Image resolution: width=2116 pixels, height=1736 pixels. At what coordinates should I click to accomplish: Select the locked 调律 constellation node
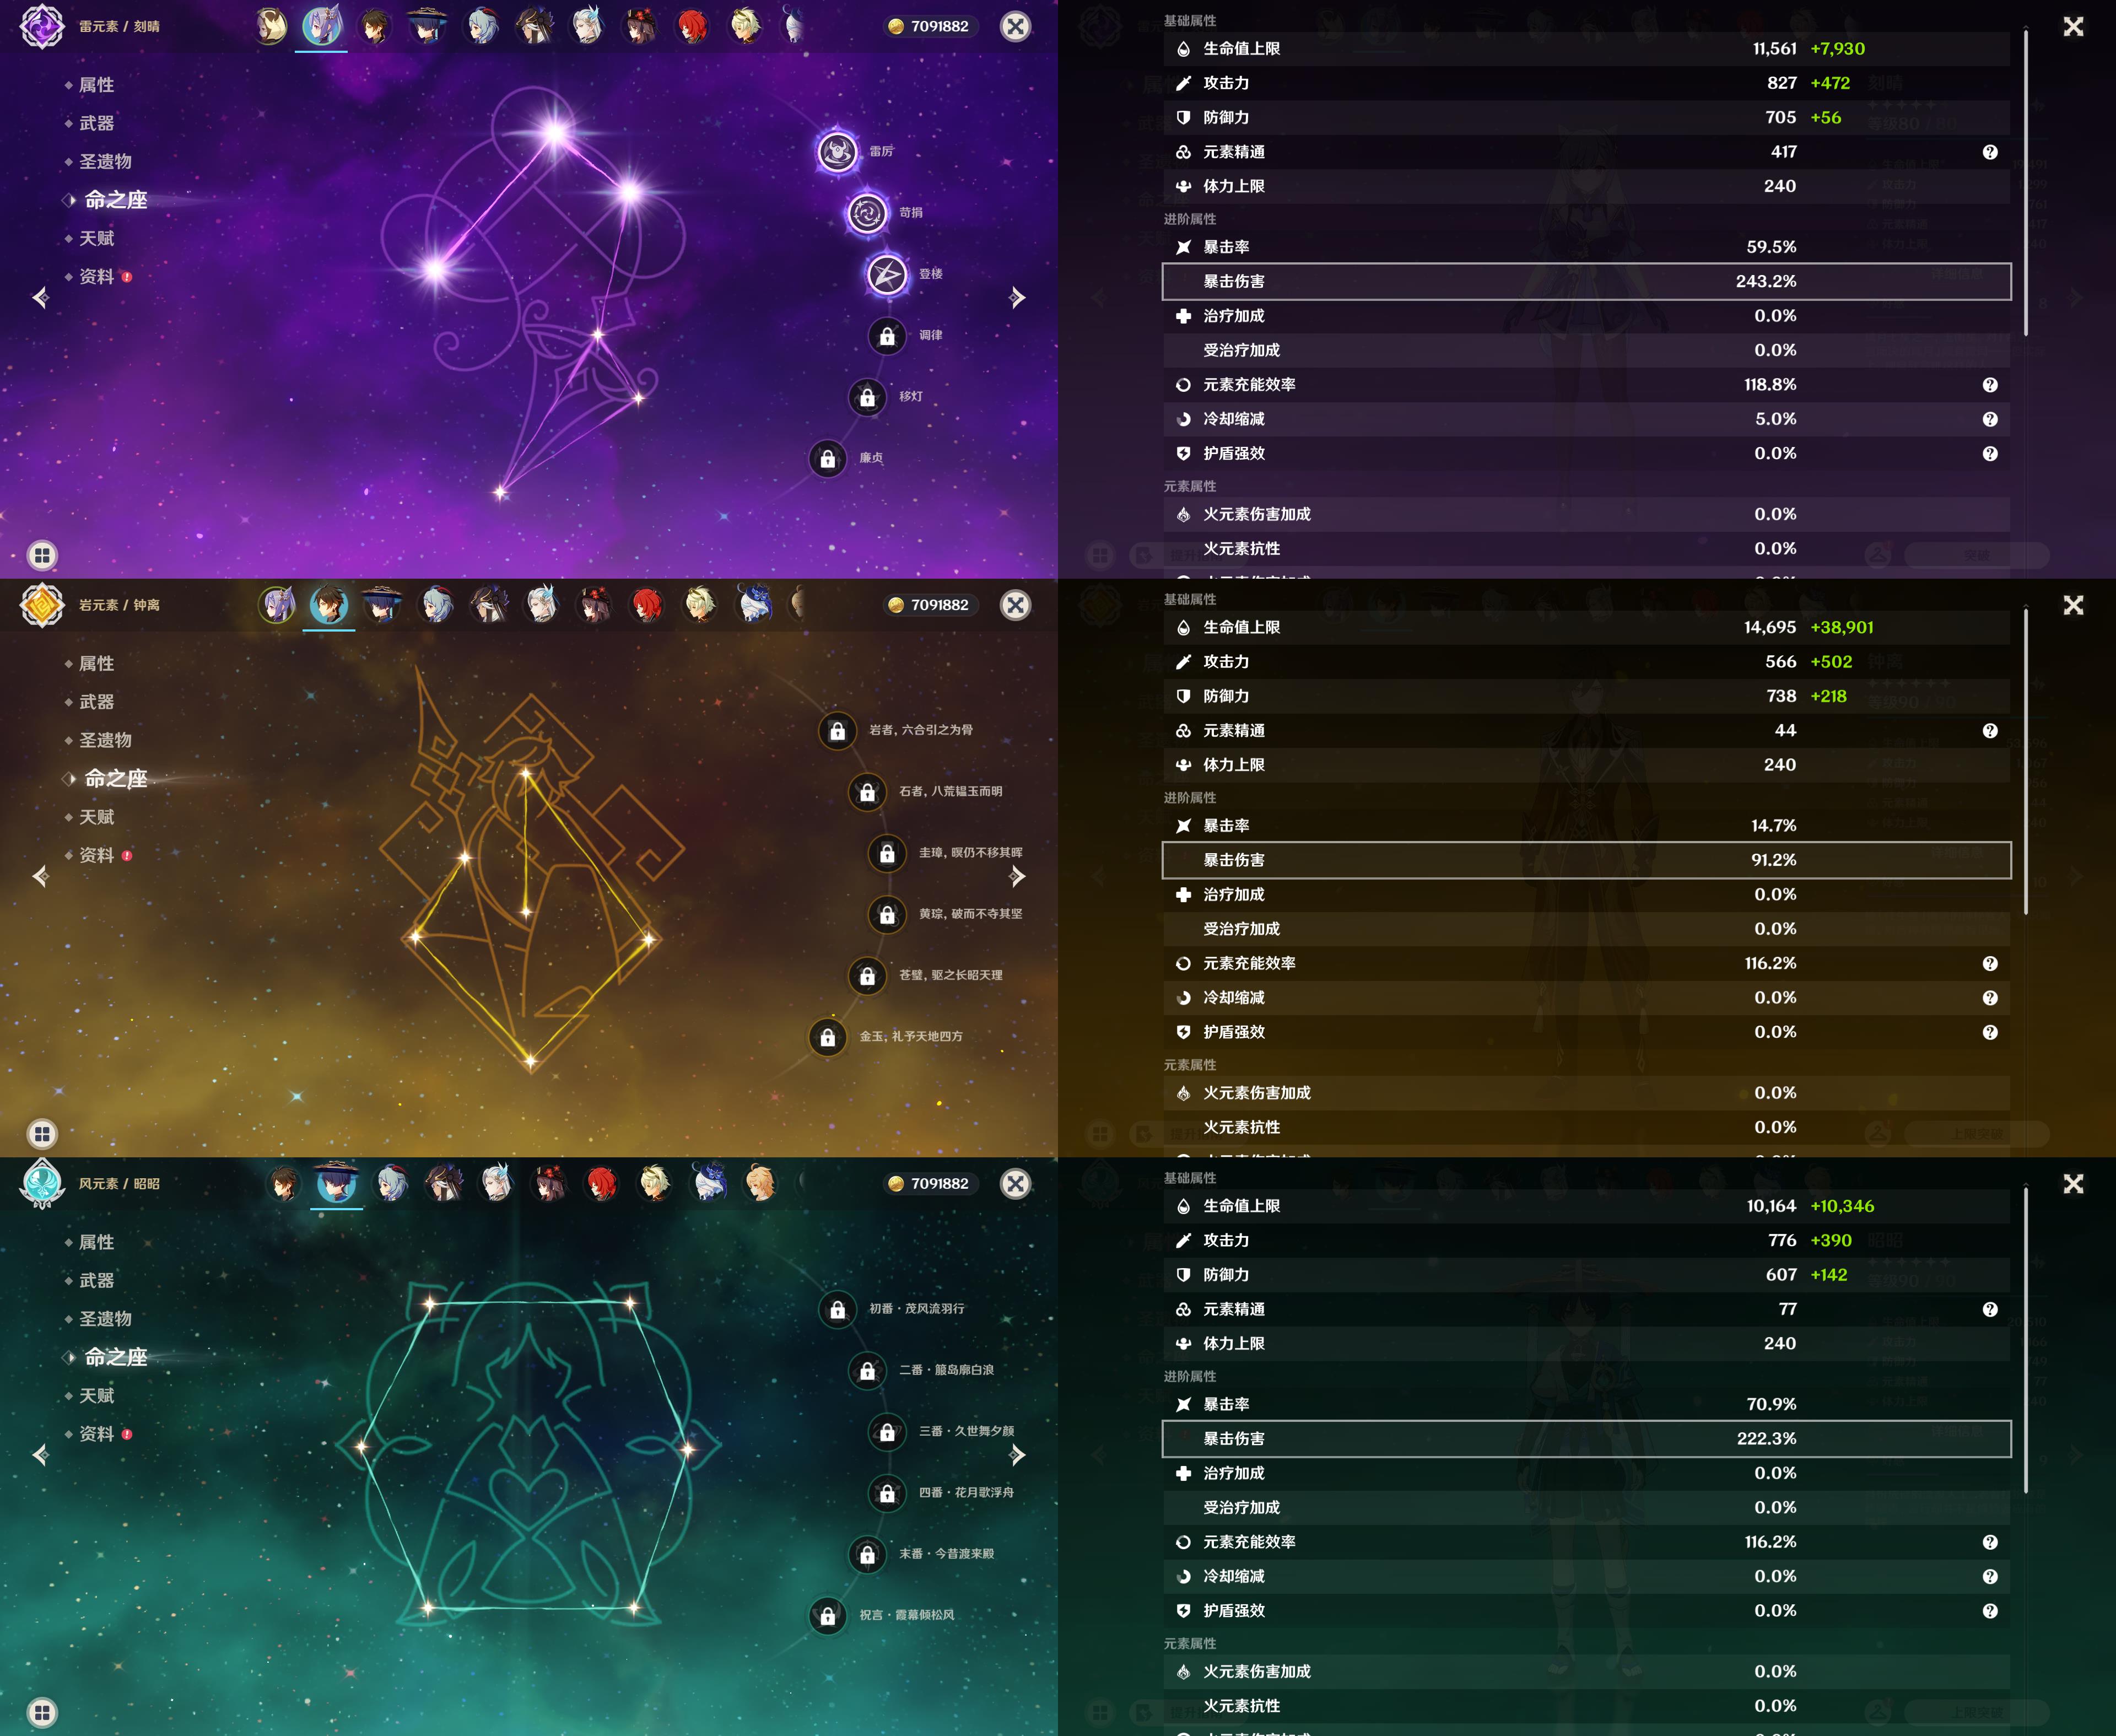(887, 336)
